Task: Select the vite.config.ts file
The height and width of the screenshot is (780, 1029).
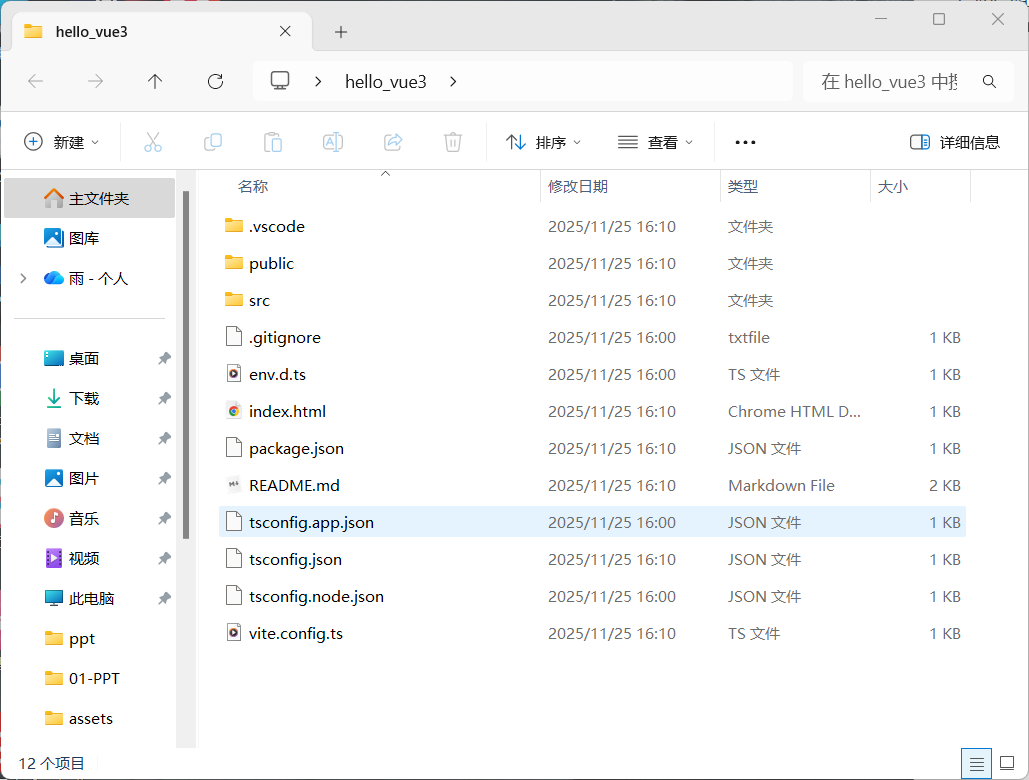Action: click(592, 633)
